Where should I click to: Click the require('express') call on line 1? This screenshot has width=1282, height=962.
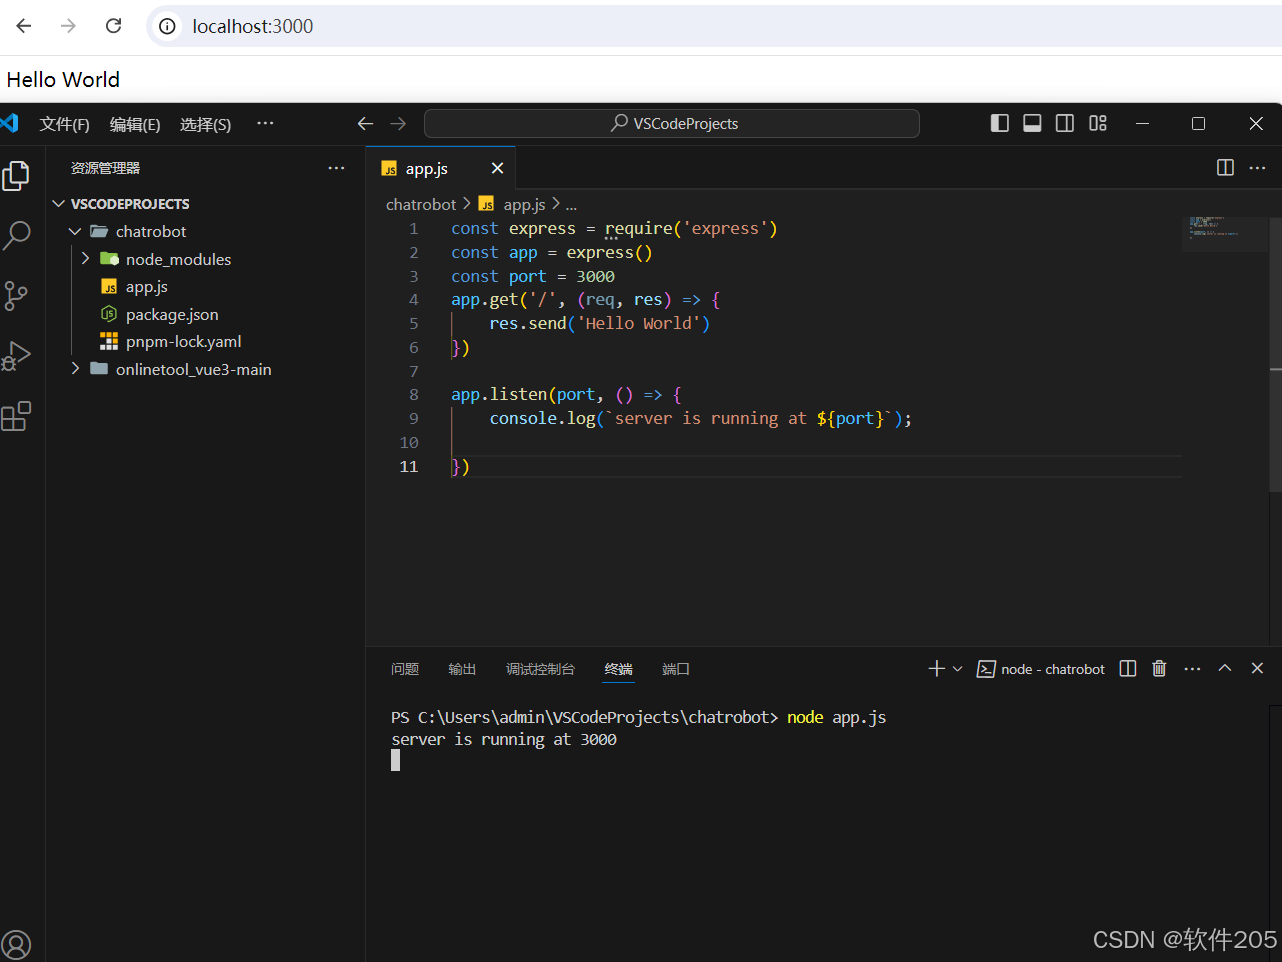point(691,229)
